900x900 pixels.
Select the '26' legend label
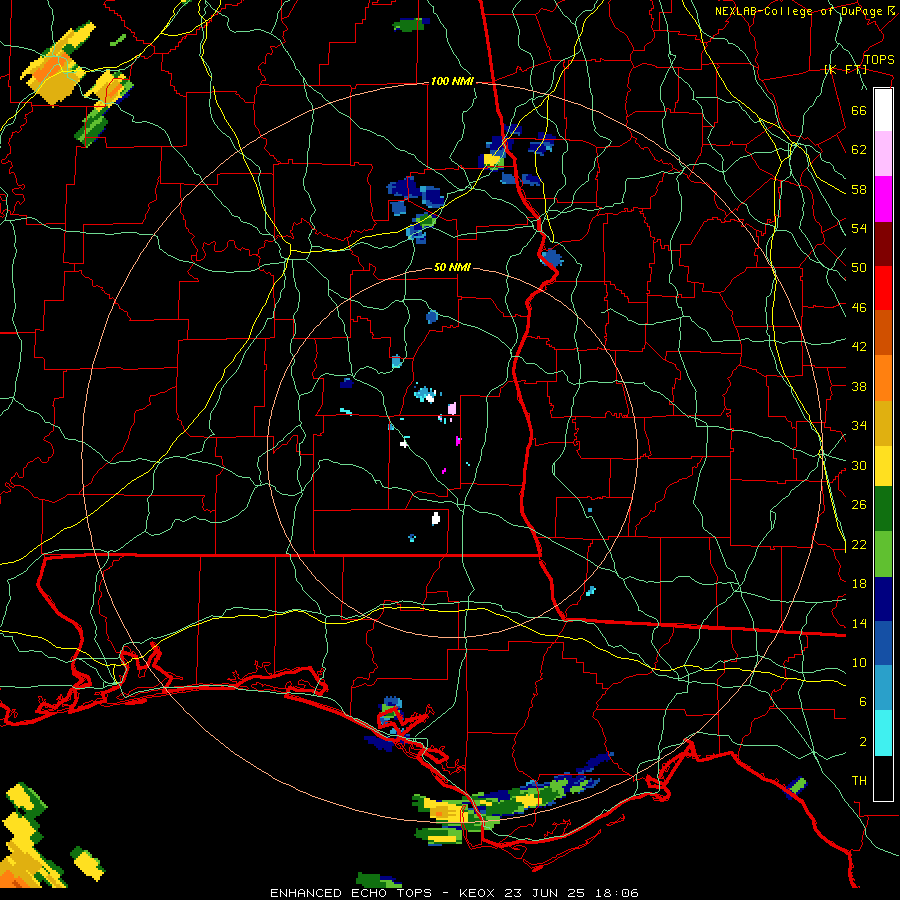(x=859, y=505)
